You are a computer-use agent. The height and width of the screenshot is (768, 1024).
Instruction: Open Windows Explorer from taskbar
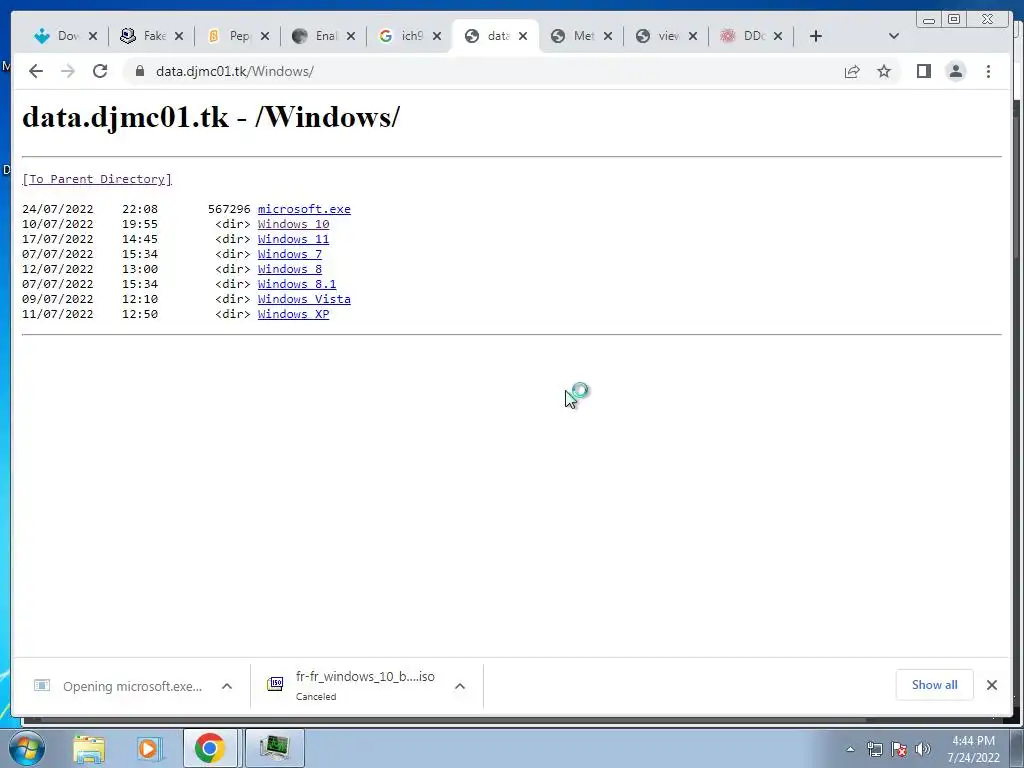pos(89,749)
